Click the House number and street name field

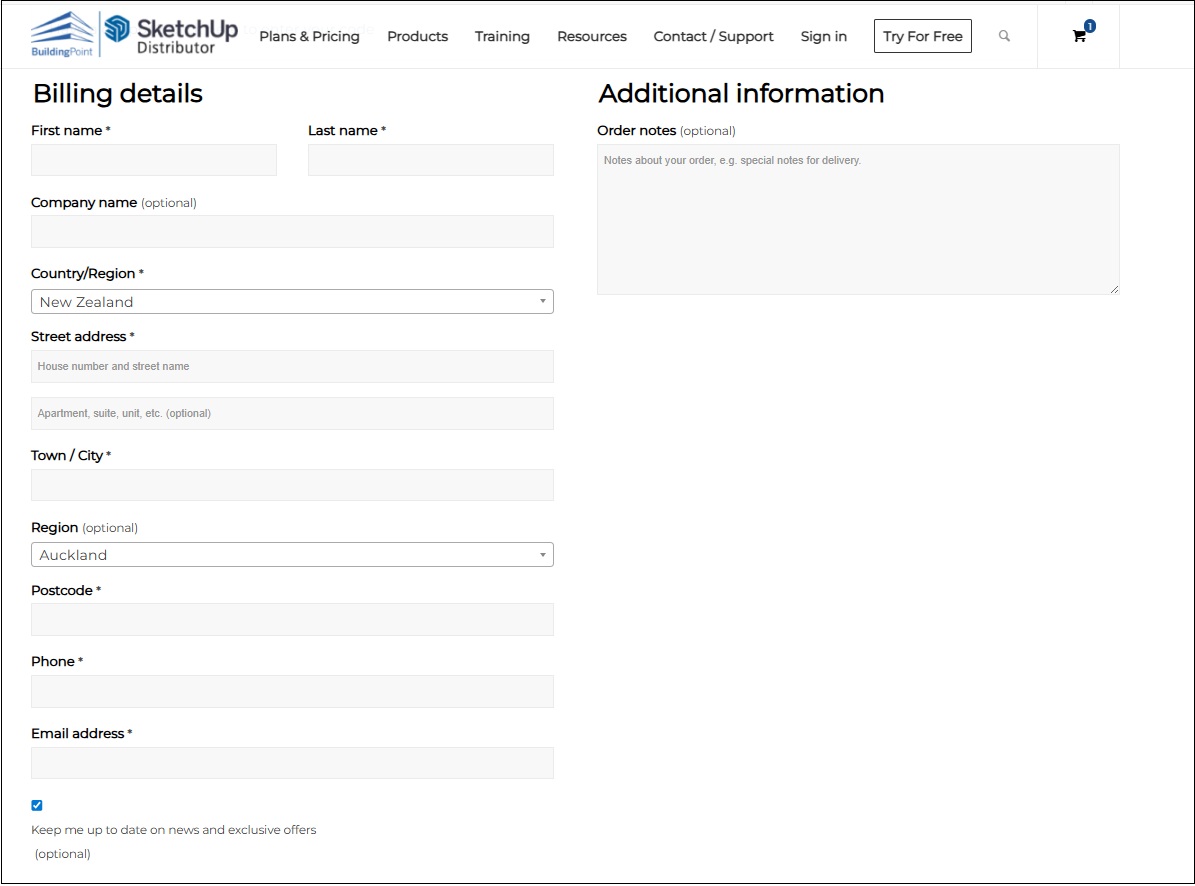point(292,366)
